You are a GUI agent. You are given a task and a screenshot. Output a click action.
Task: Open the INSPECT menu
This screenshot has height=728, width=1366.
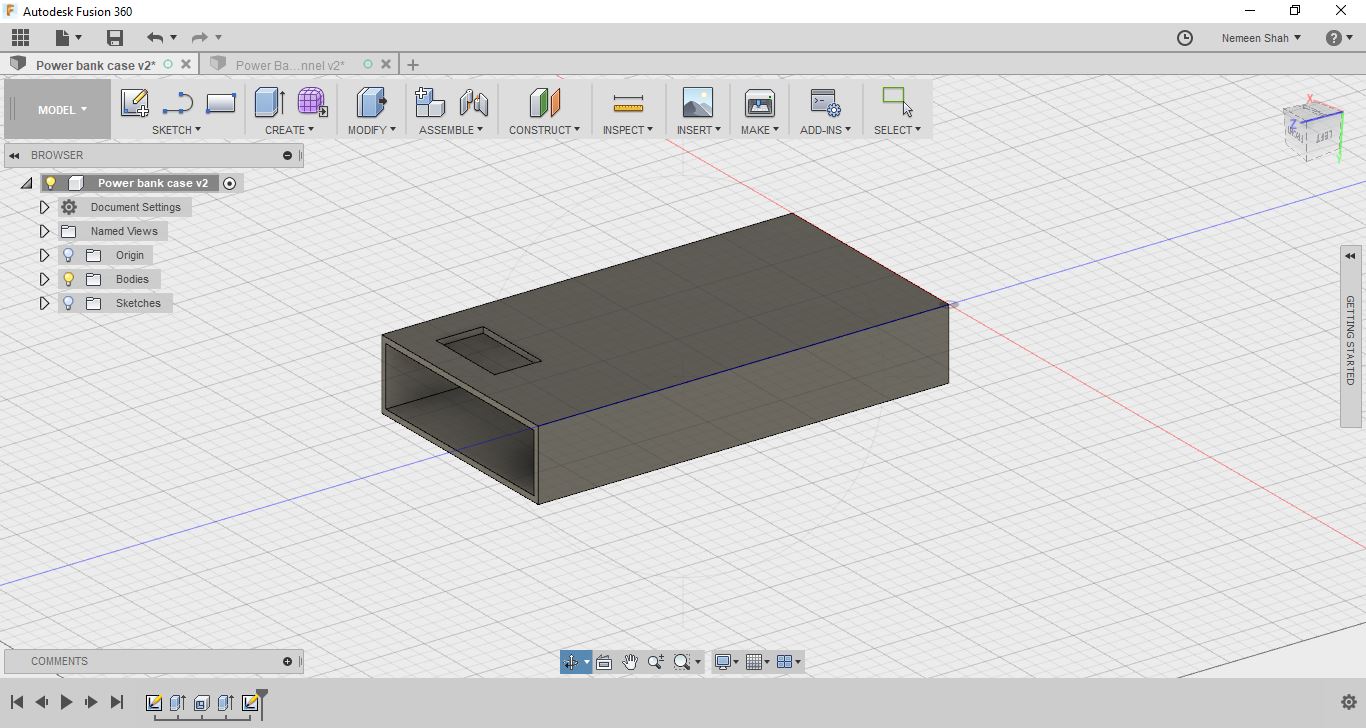pos(627,130)
